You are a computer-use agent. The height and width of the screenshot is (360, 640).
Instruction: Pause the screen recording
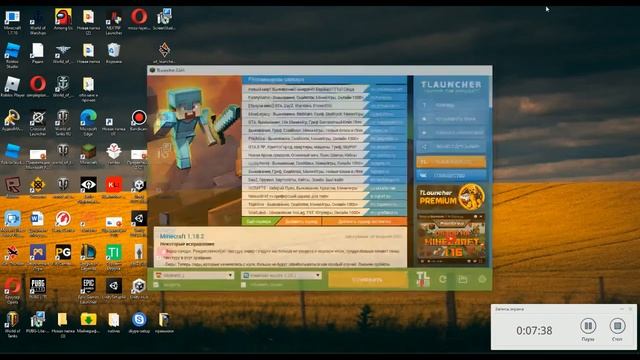click(588, 326)
